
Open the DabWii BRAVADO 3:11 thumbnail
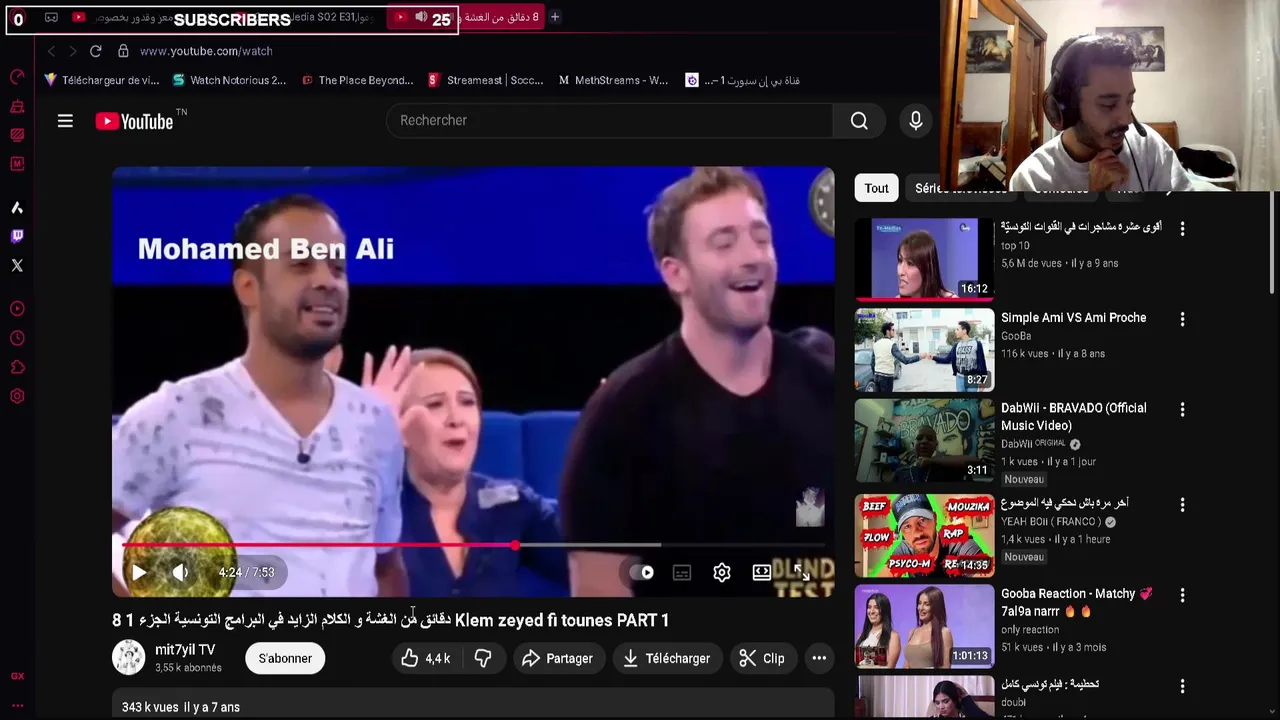click(x=924, y=440)
